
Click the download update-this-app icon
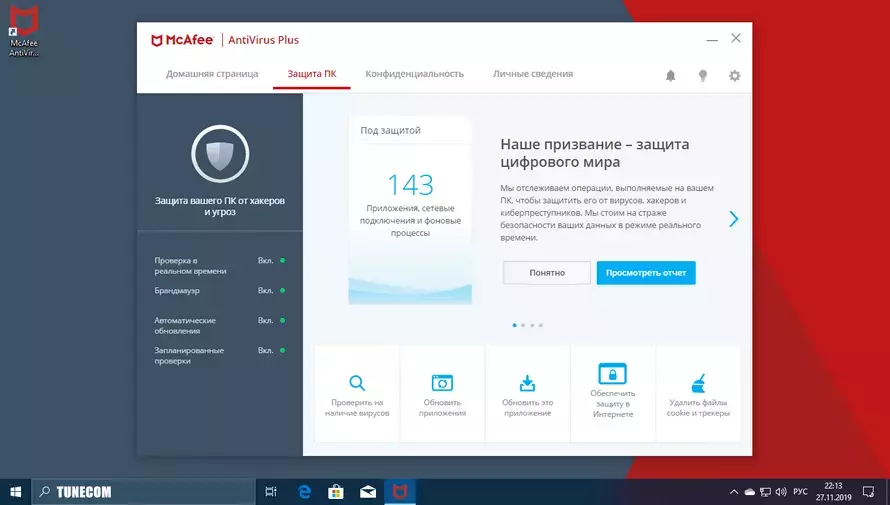527,383
